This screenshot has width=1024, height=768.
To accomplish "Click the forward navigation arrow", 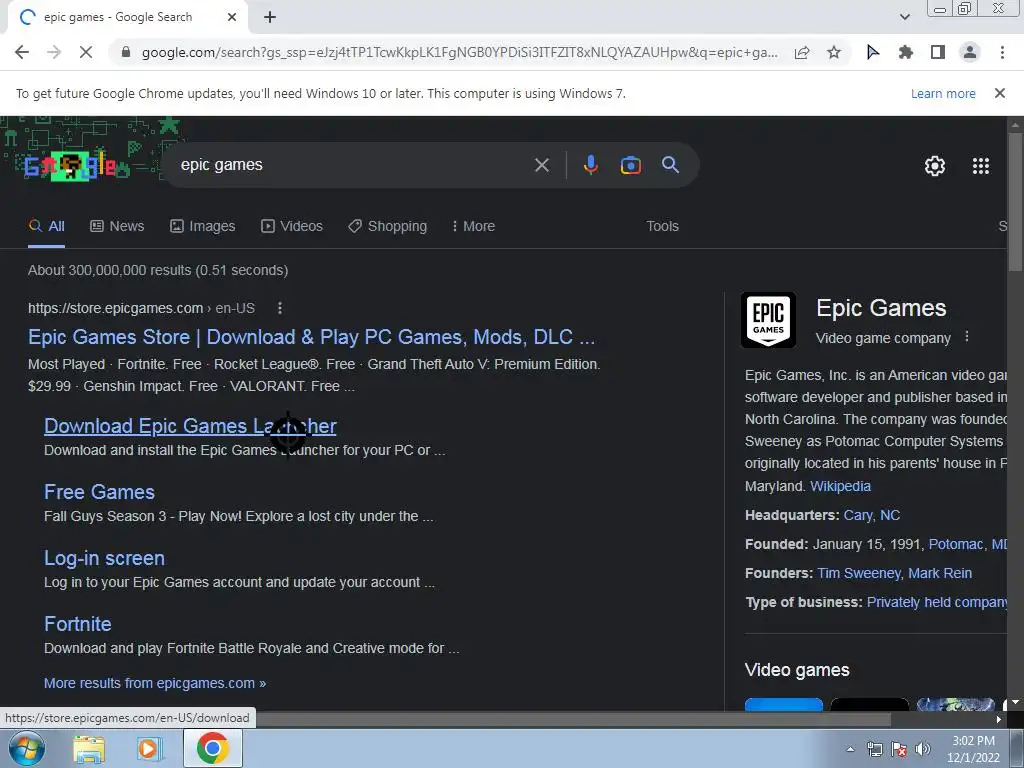I will coord(54,52).
